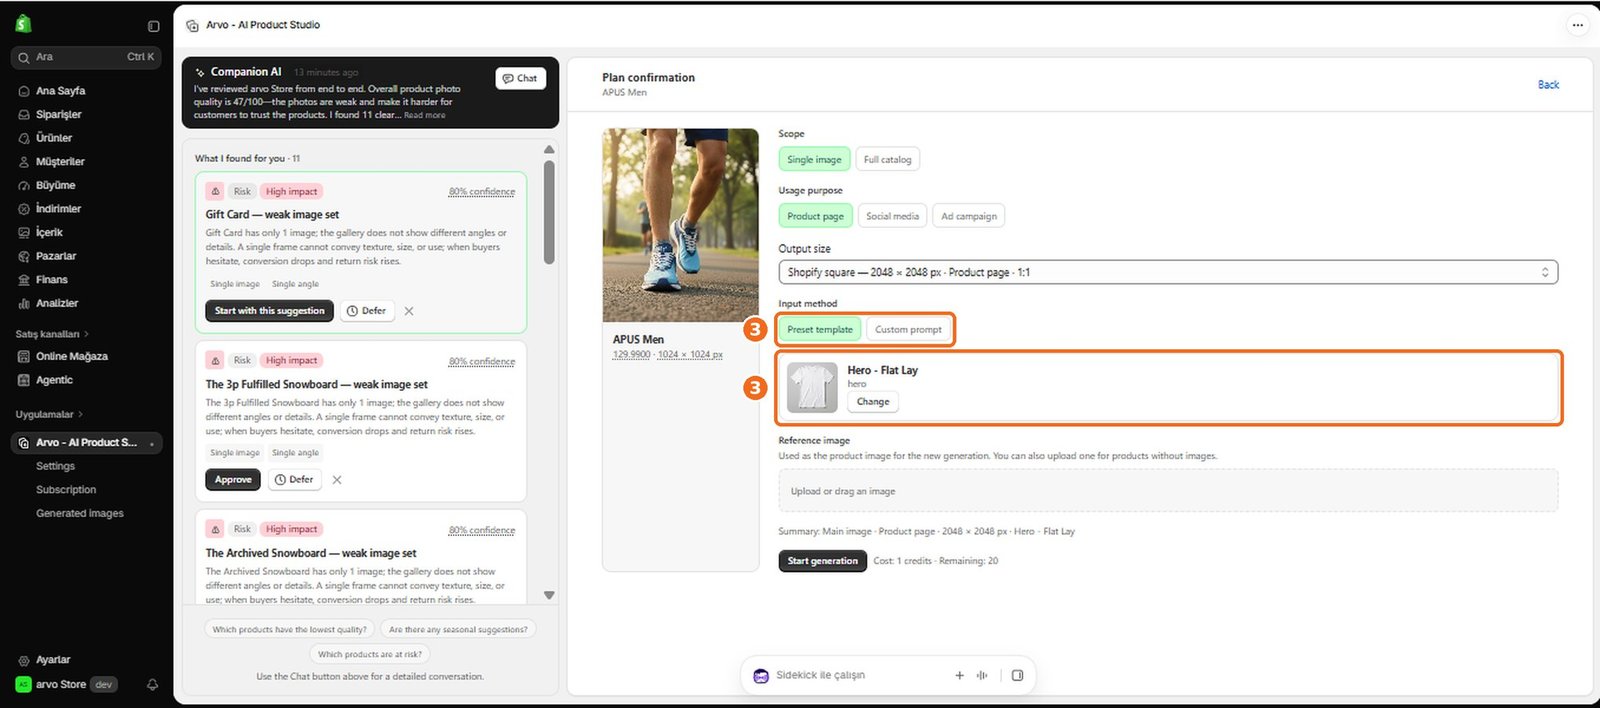
Task: Open Müşteriler section
Action: (60, 162)
